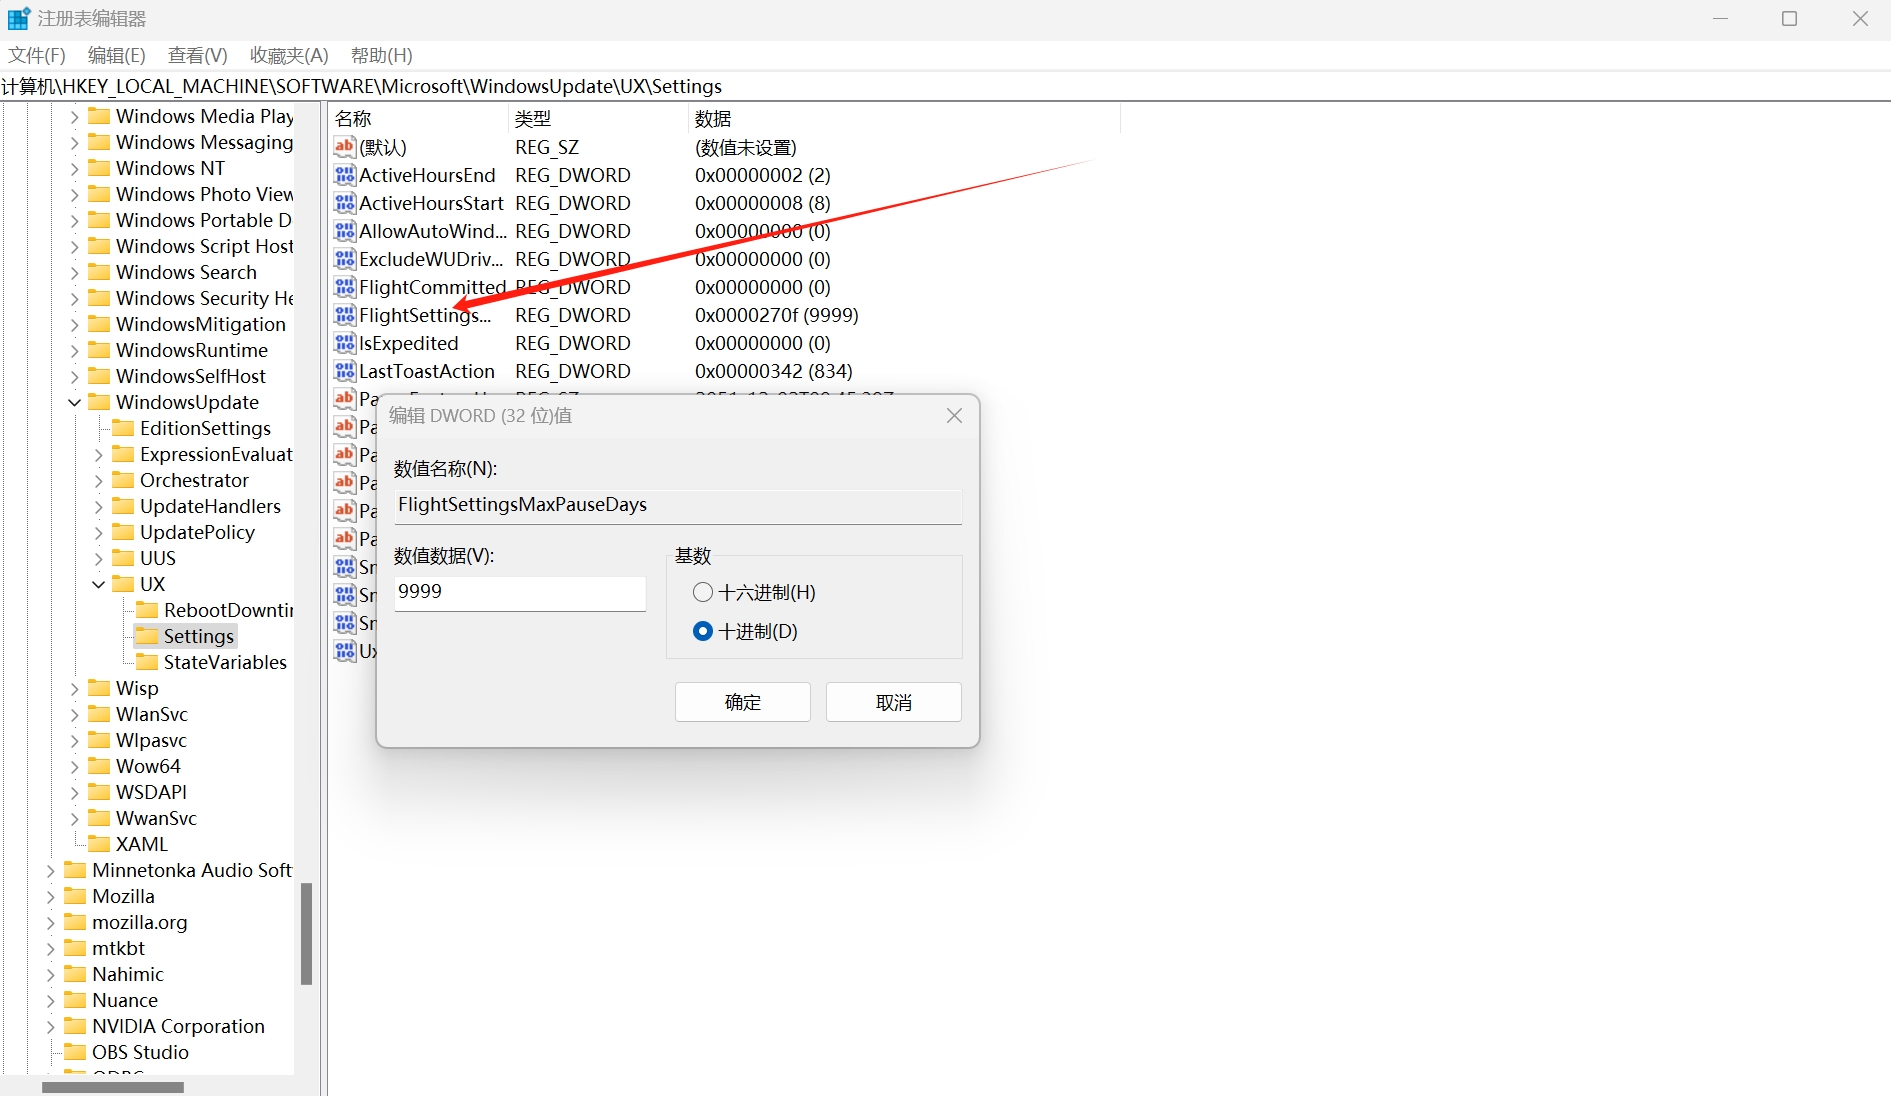Click the ActiveHoursEnd DWORD value icon

pos(345,176)
